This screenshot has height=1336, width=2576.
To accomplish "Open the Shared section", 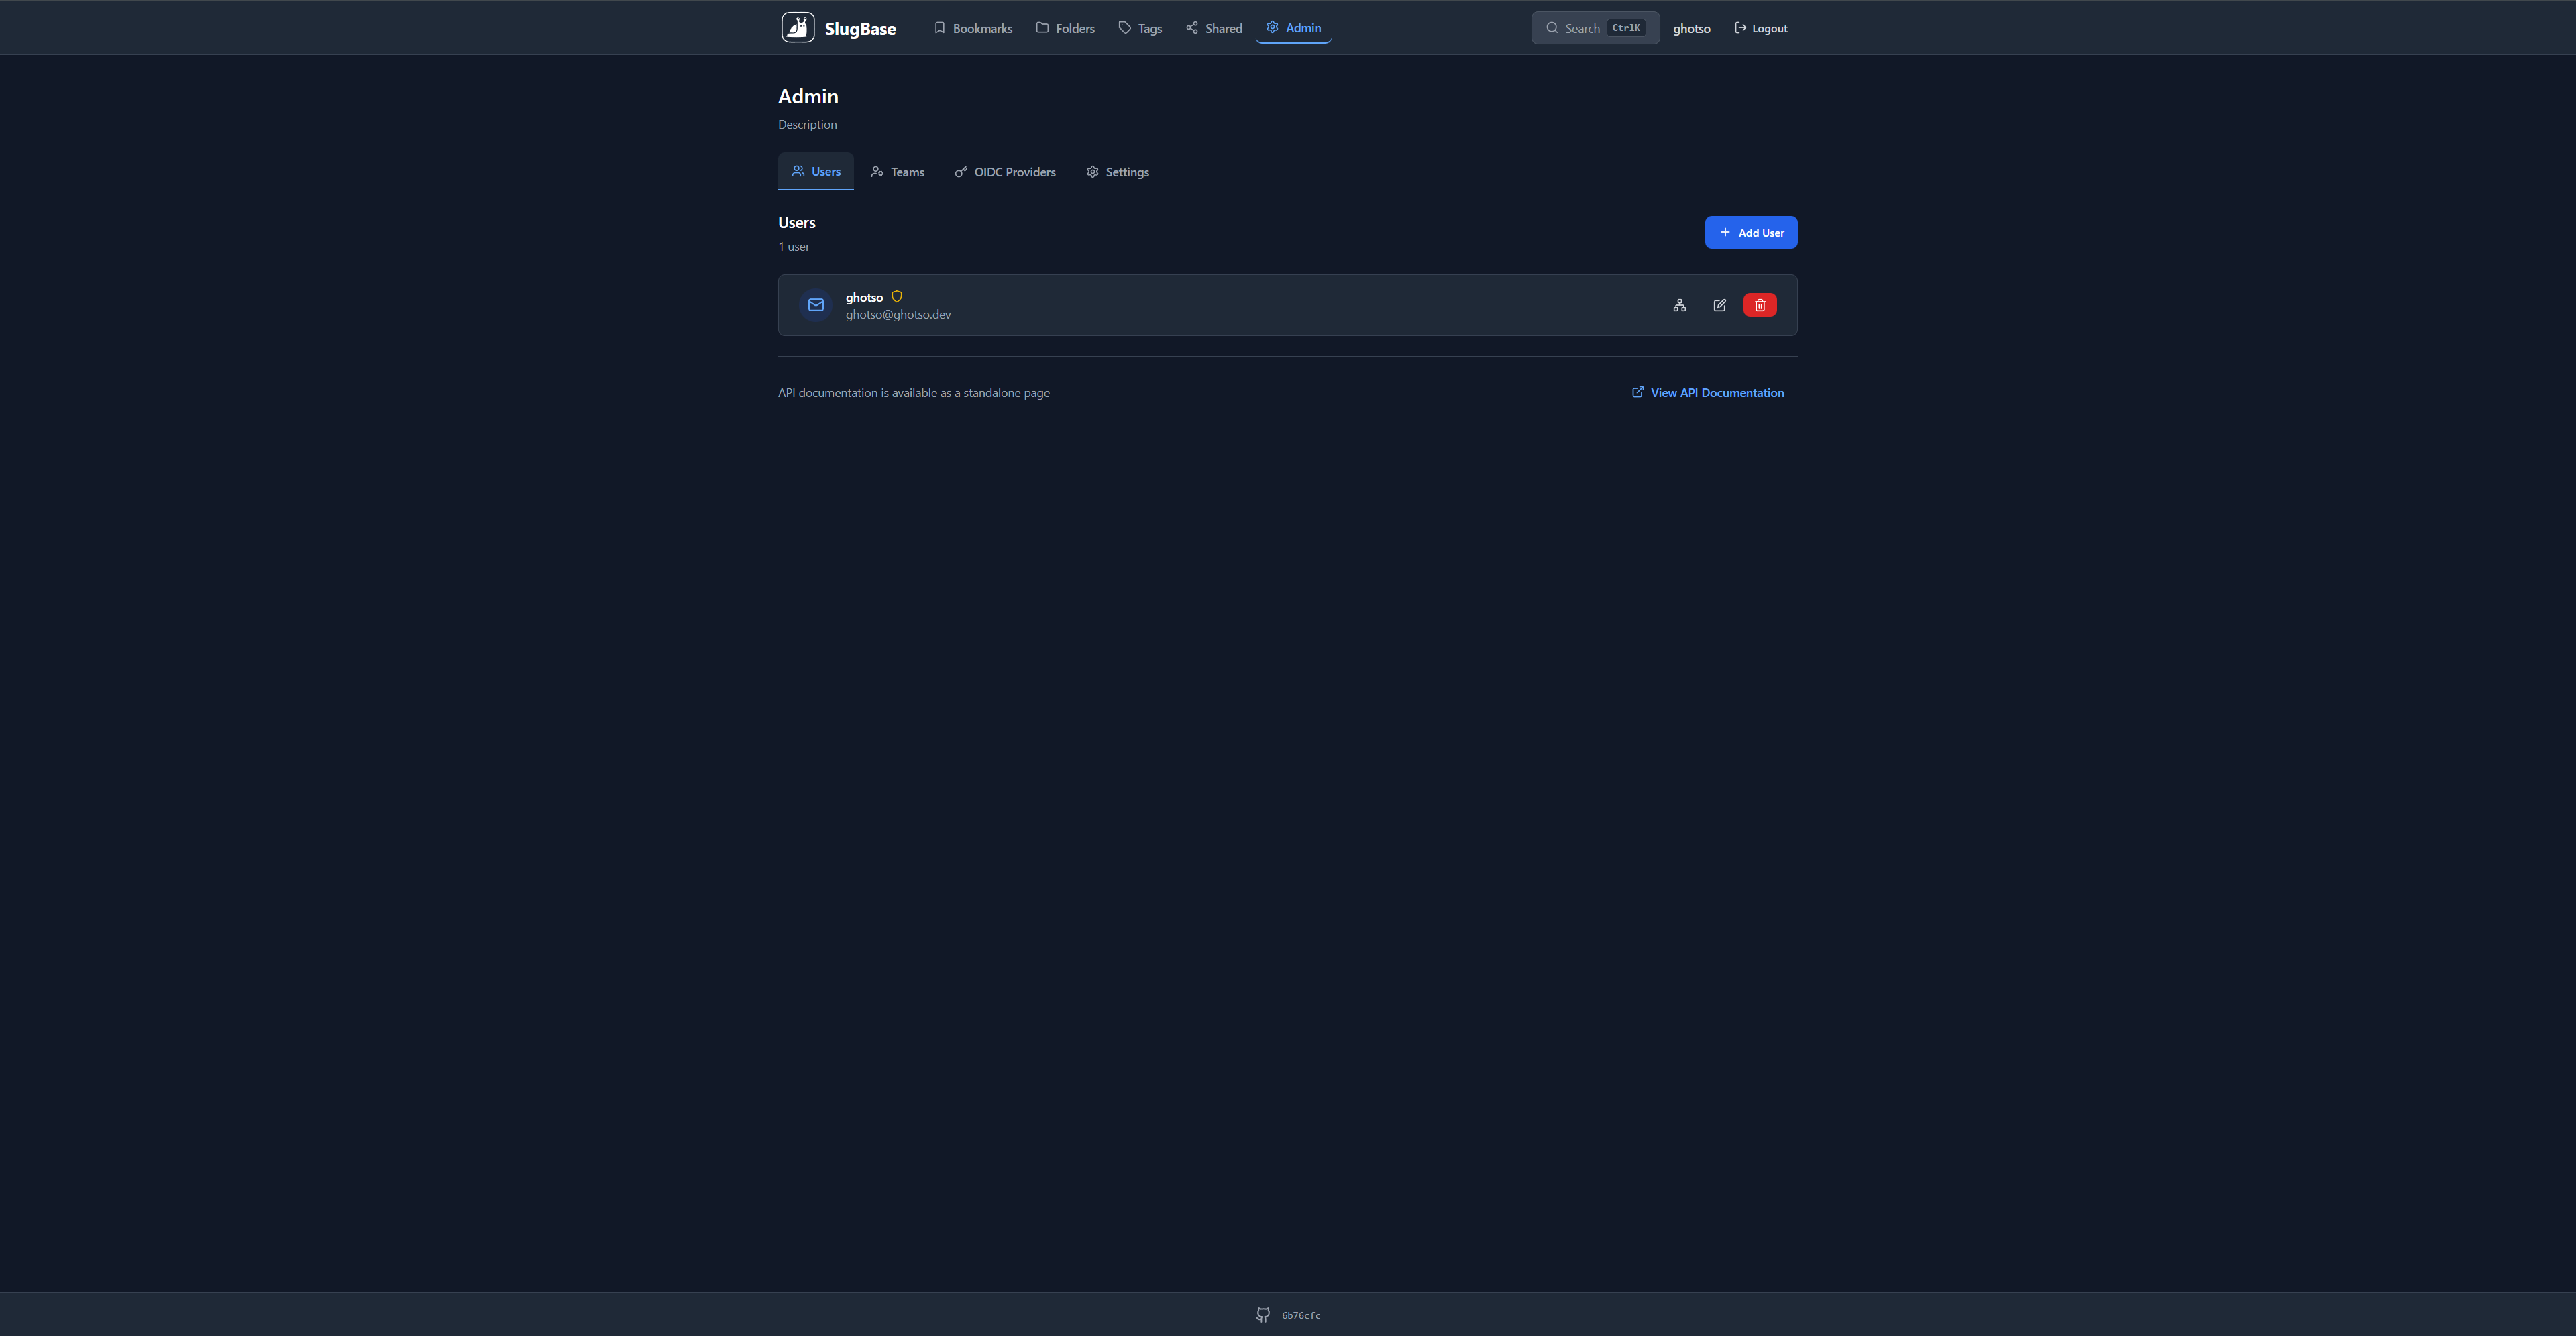I will pyautogui.click(x=1213, y=27).
